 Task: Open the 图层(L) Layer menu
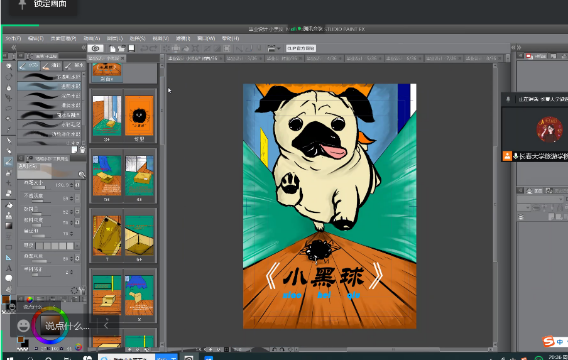pos(115,38)
